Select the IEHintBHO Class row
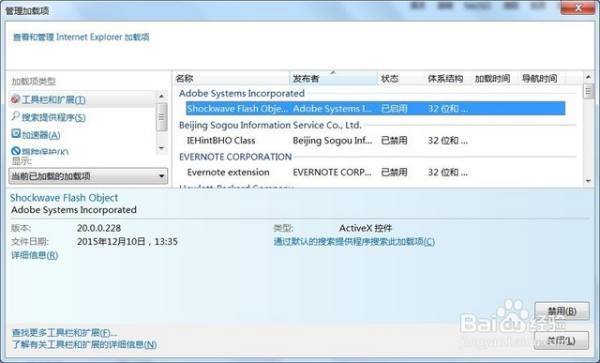 pos(375,140)
